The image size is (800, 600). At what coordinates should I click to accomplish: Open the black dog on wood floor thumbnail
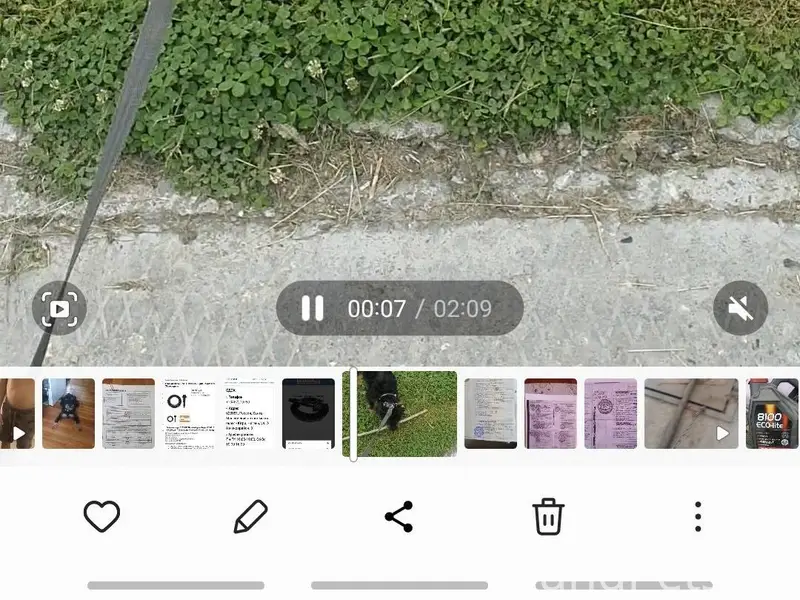pos(68,413)
